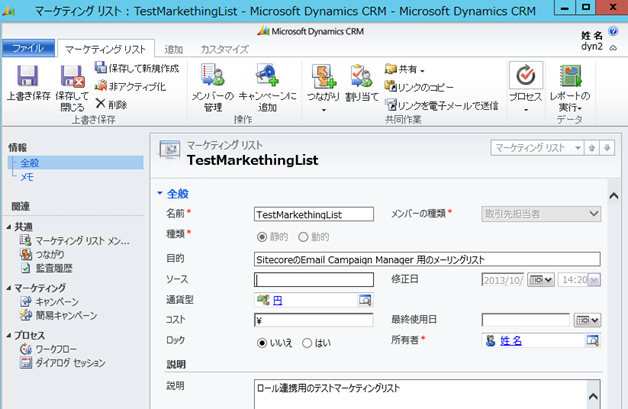Collapse the 全般 section

[x=160, y=193]
